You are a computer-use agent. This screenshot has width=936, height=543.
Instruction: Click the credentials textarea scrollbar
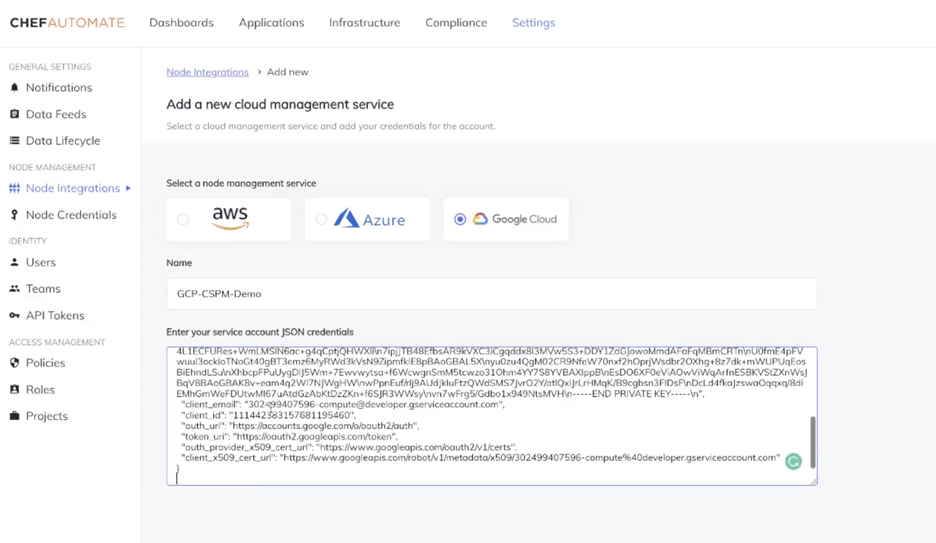(x=812, y=440)
